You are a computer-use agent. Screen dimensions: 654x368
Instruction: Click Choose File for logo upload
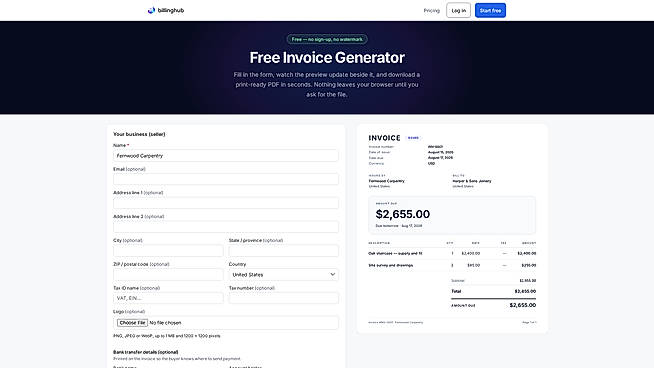click(132, 323)
